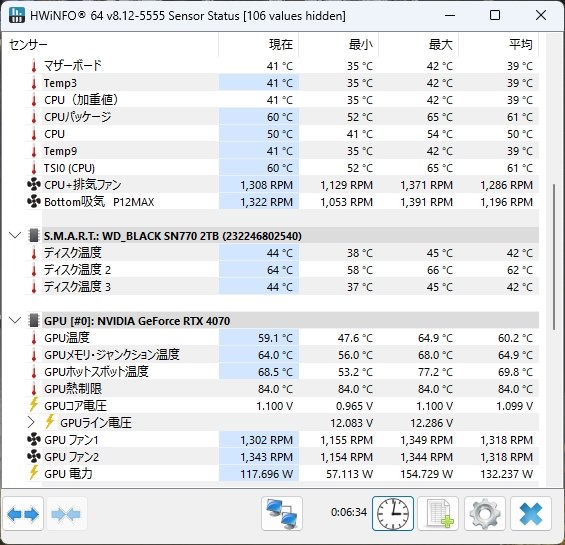
Task: Click the センサー column header
Action: (x=110, y=45)
